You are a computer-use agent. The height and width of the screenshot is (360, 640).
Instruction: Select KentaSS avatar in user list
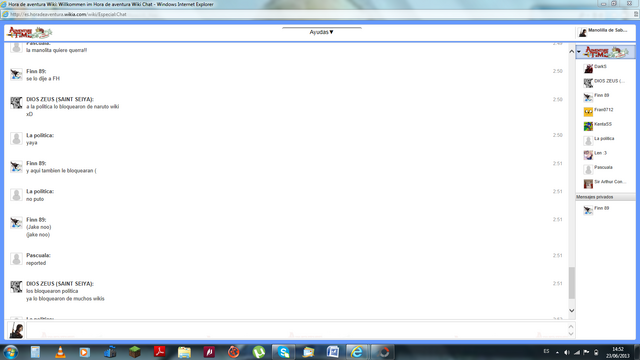coord(588,126)
